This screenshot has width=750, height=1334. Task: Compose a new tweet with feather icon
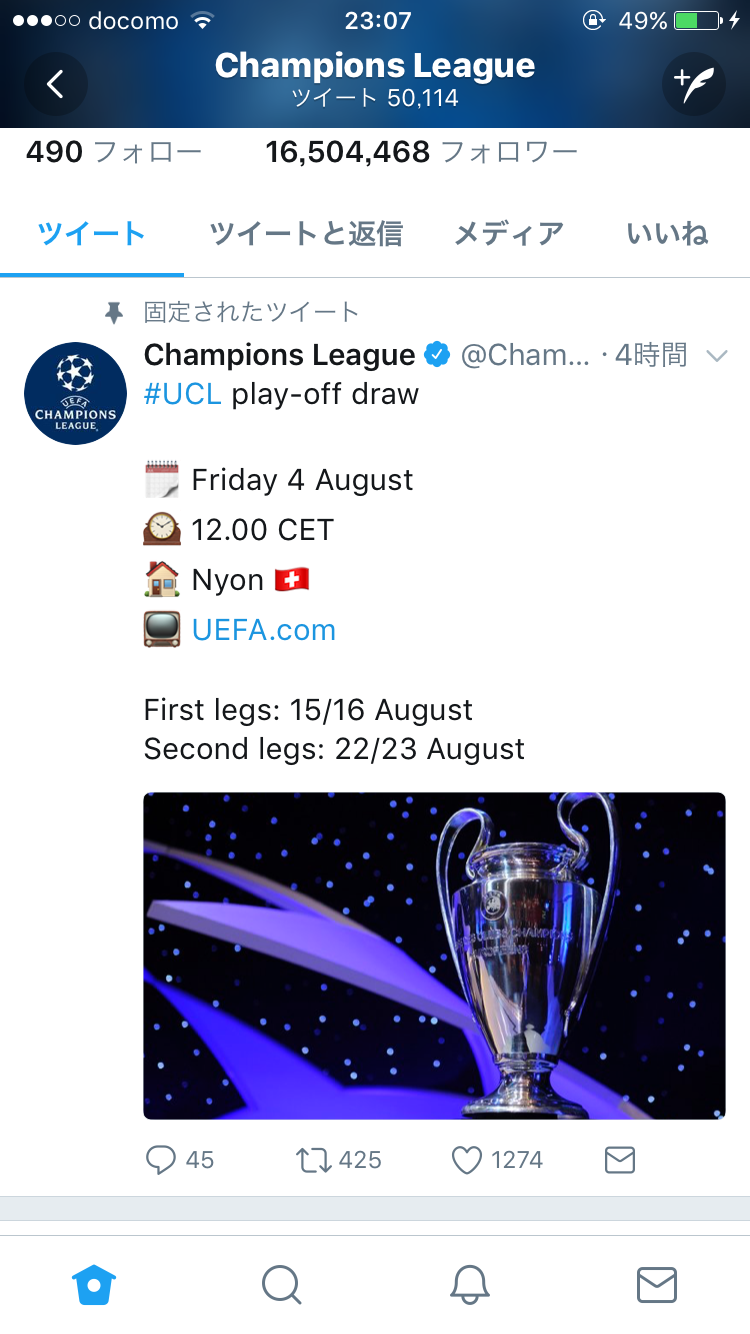point(693,84)
